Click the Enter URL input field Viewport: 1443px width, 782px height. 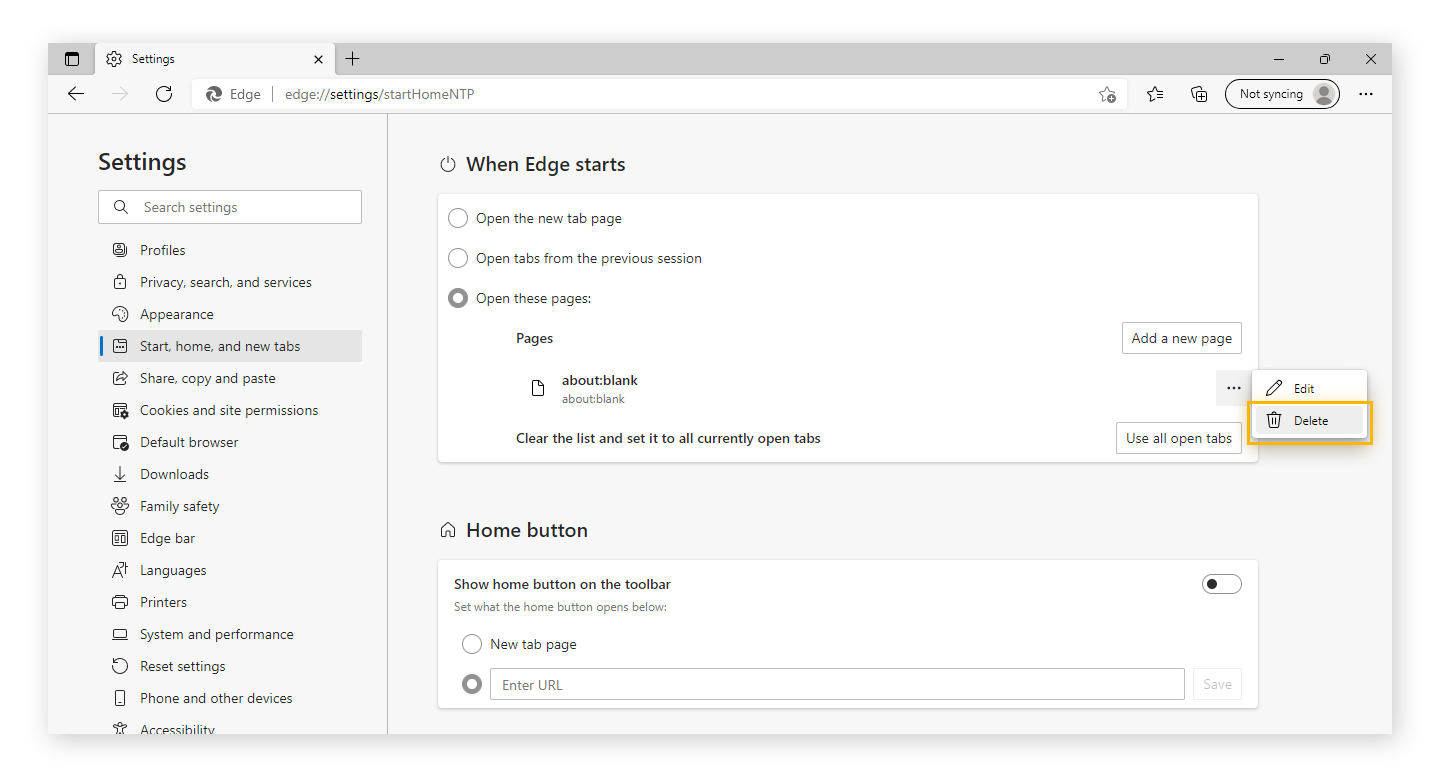point(837,683)
